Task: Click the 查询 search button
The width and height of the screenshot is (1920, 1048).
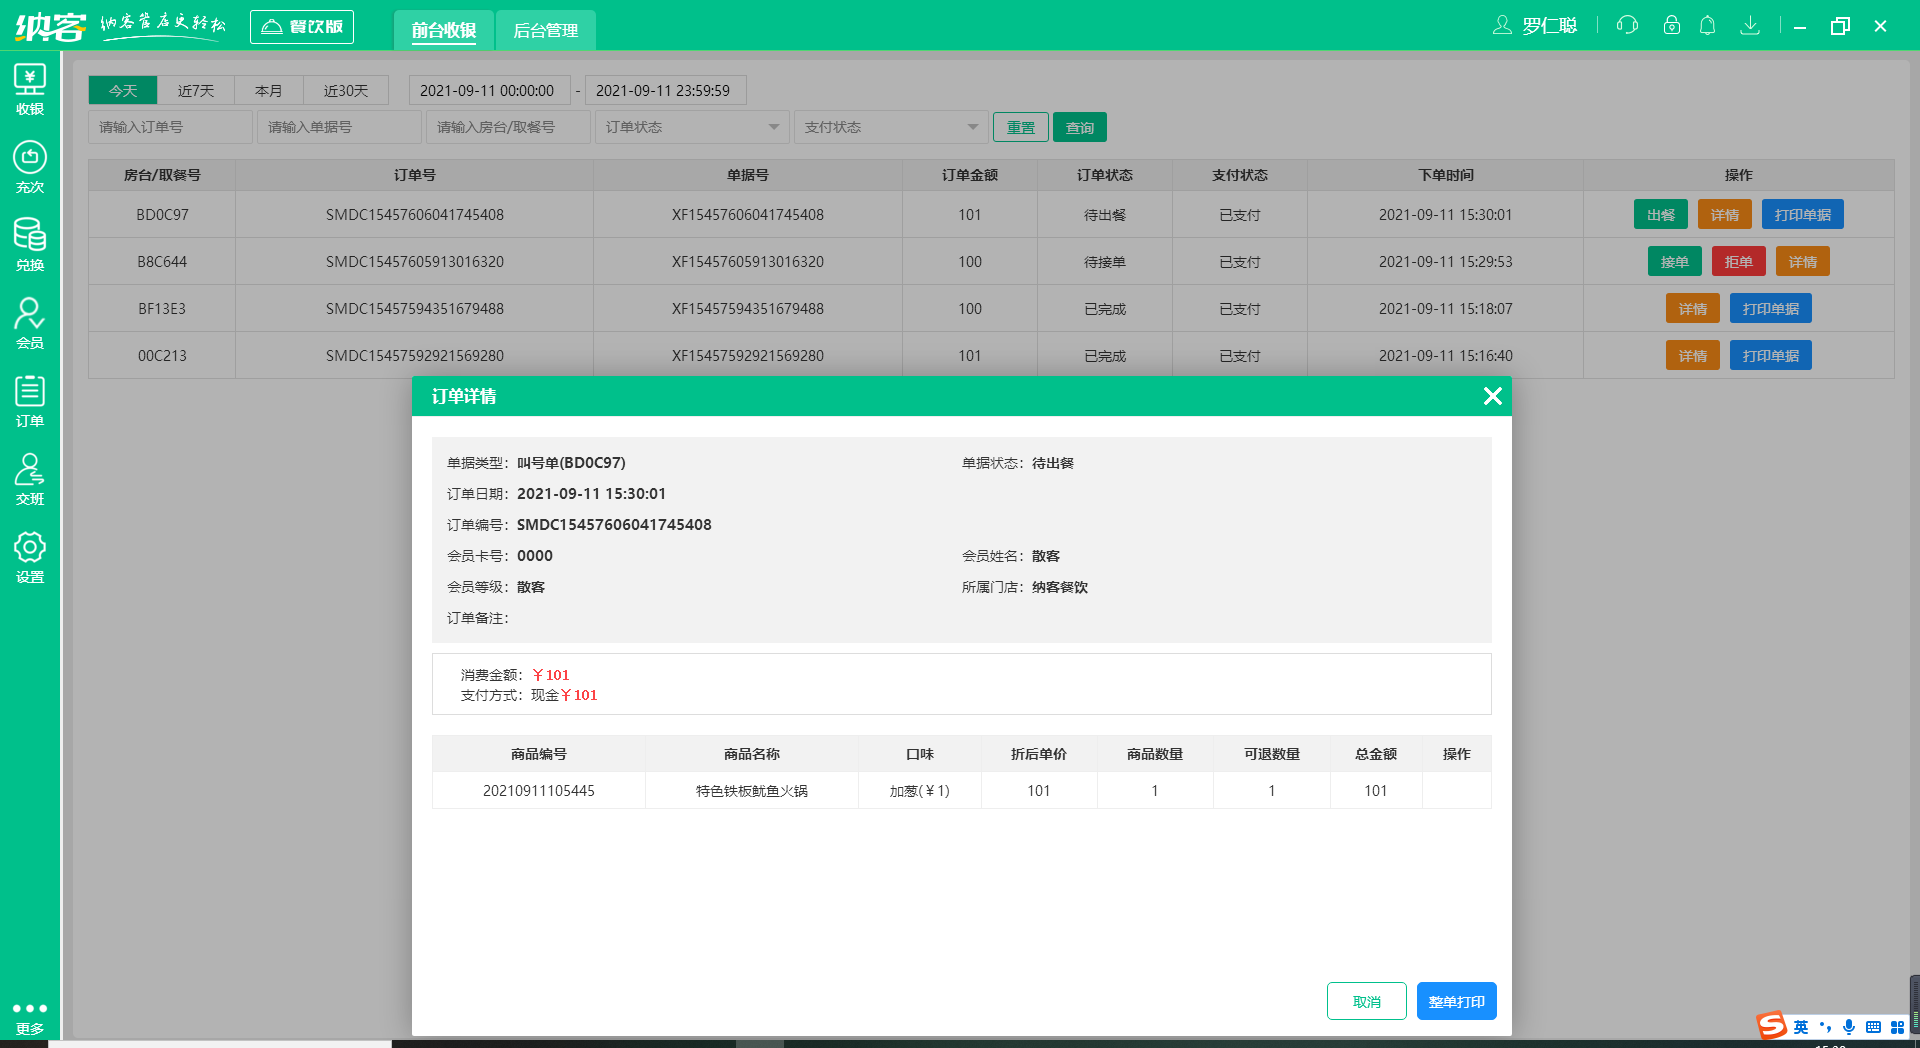Action: click(x=1079, y=127)
